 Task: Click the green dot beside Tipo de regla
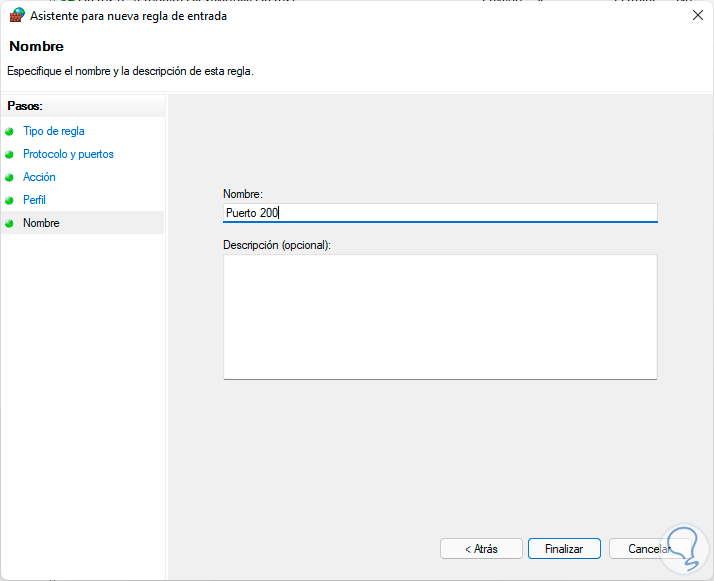coord(11,131)
